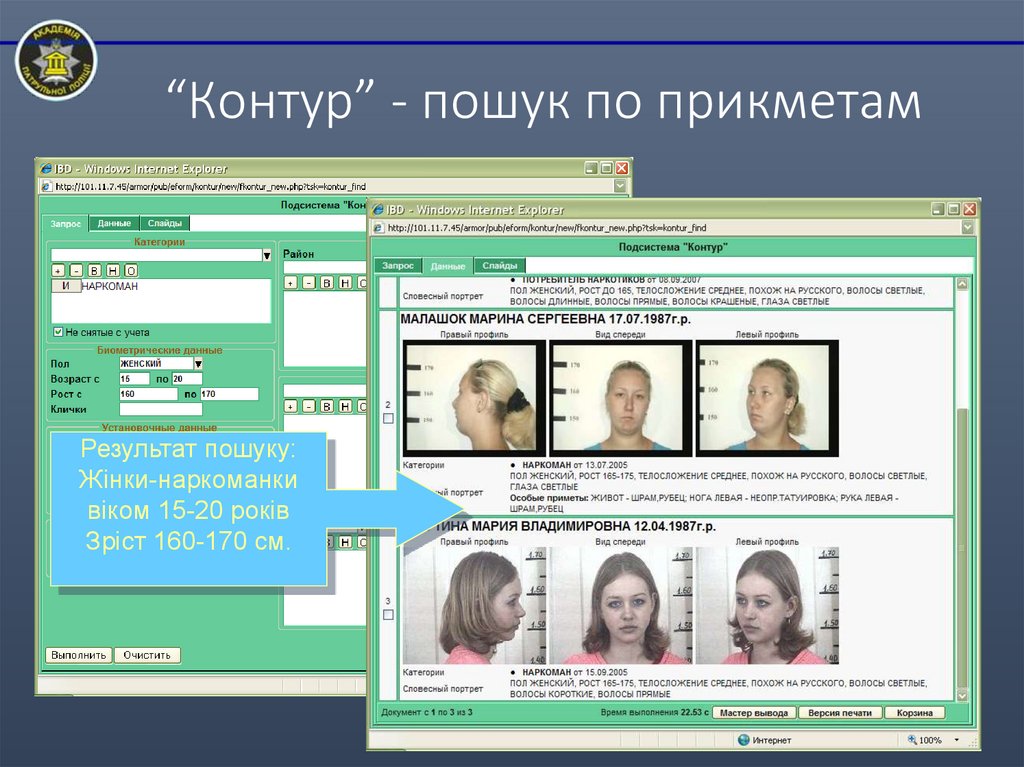
Task: Open the zoom level dropdown arrow beside 100%
Action: pyautogui.click(x=957, y=740)
